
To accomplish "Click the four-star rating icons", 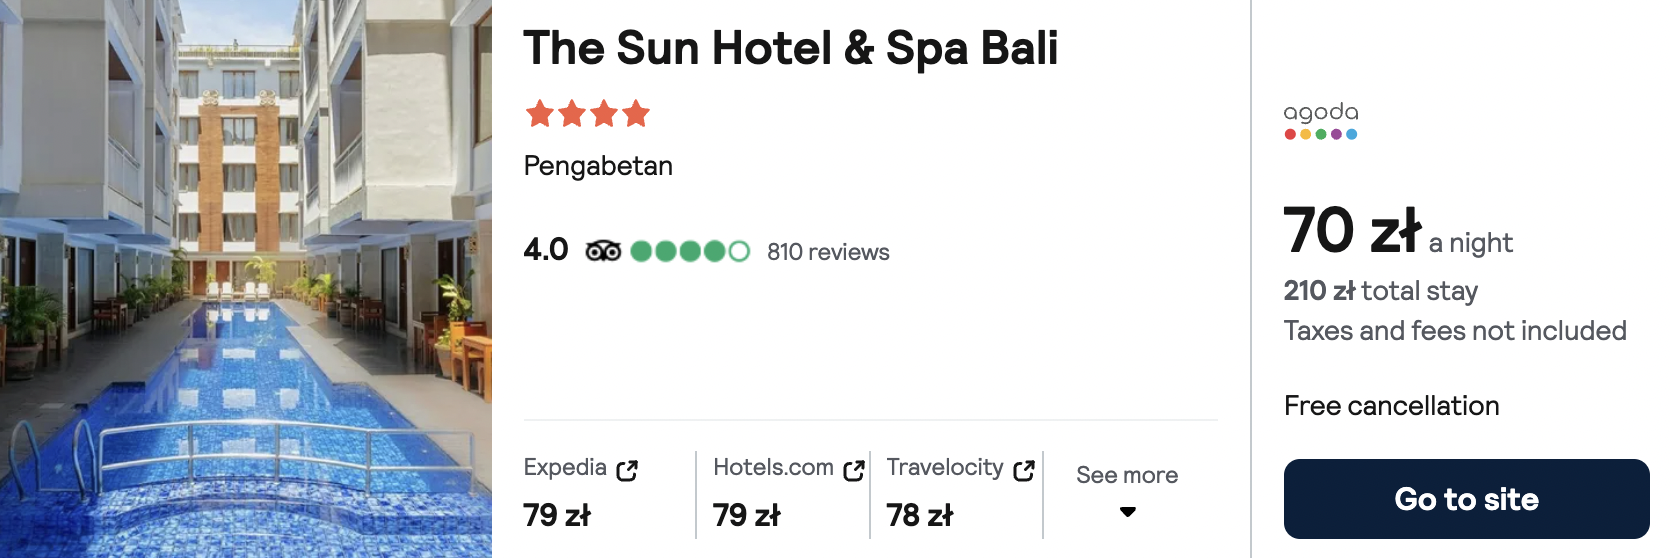I will [588, 114].
